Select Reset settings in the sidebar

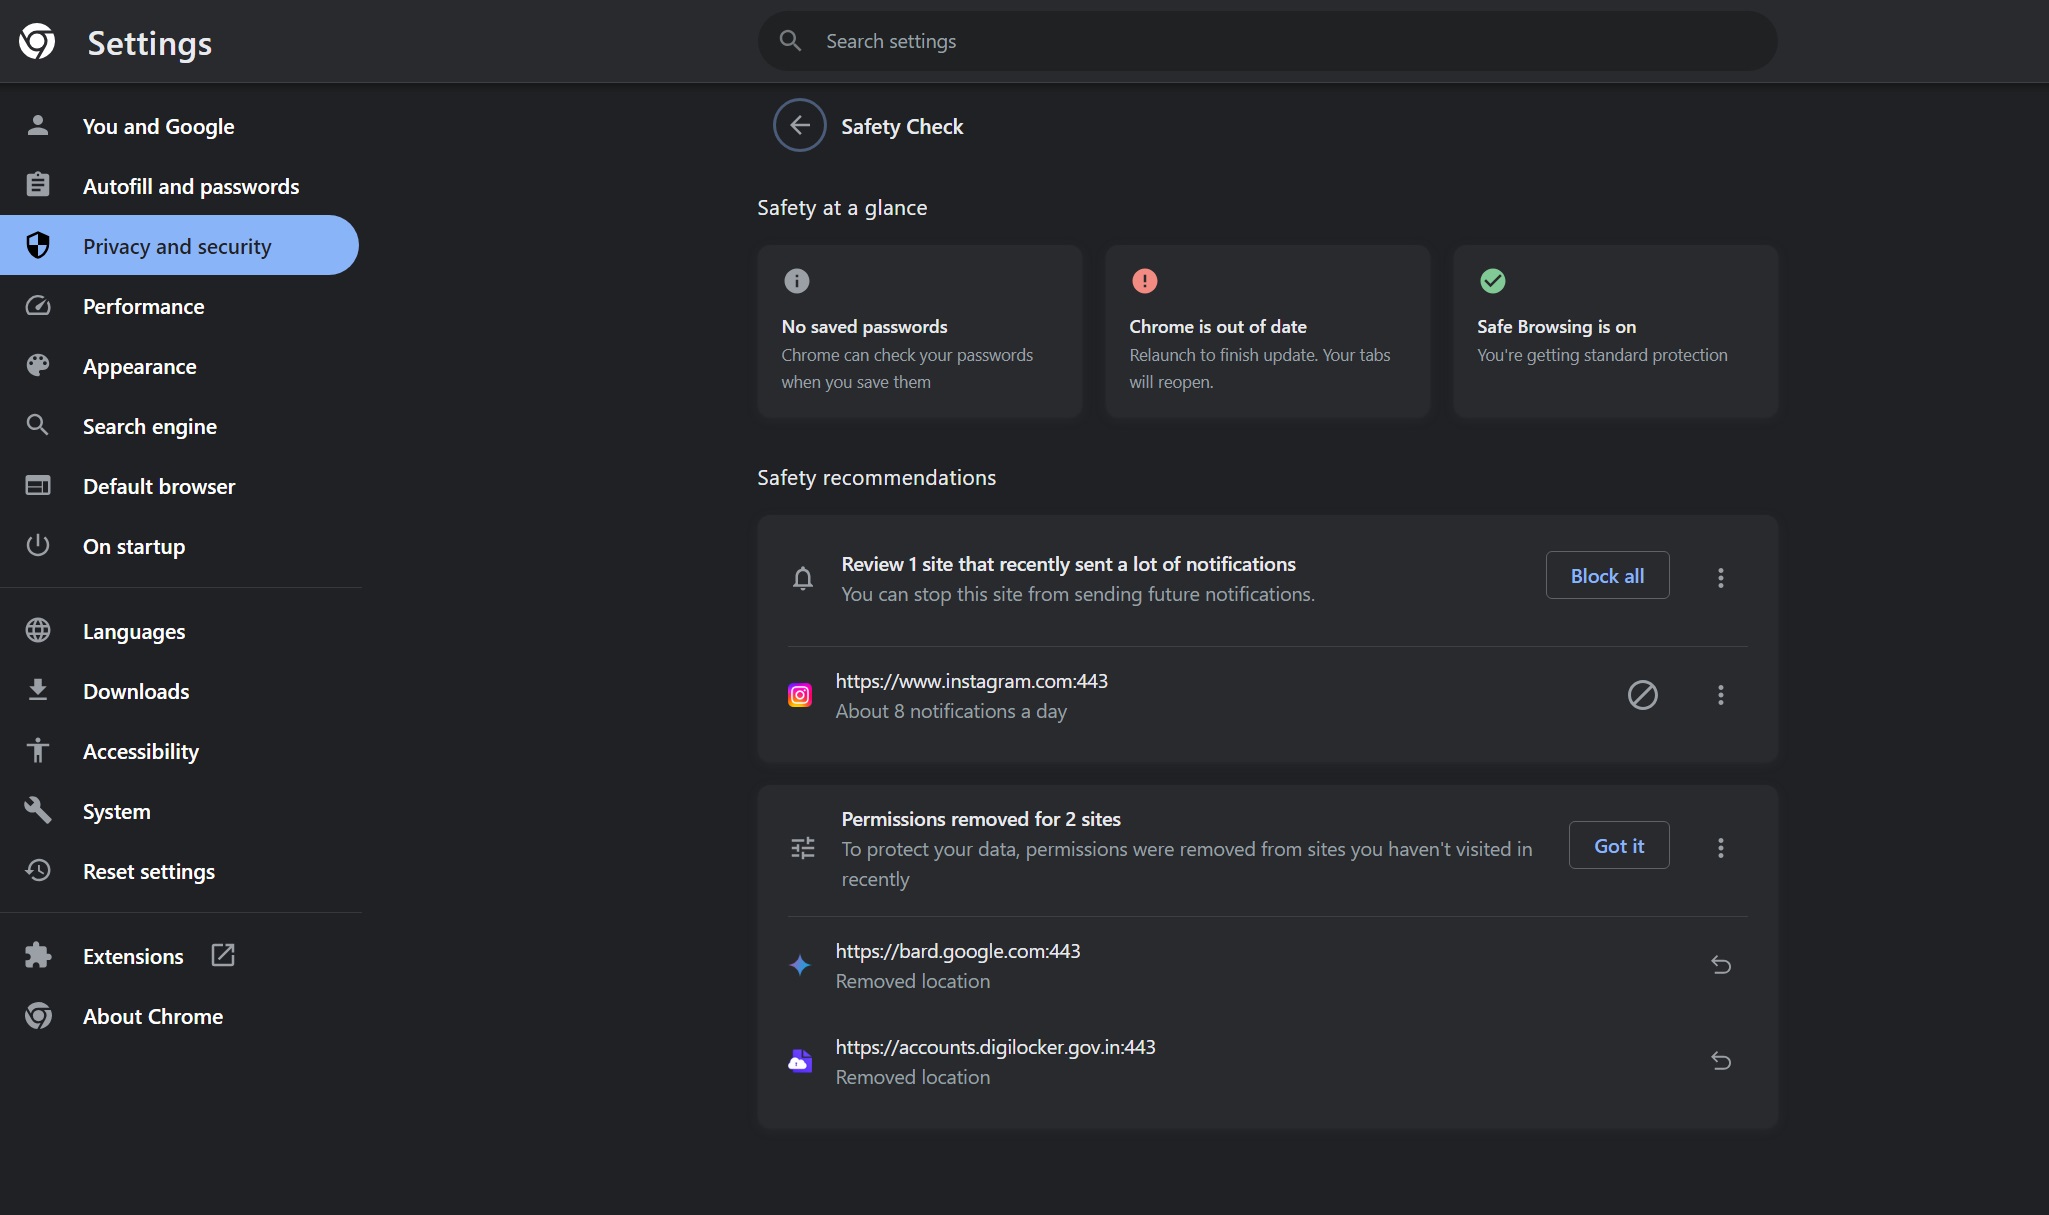point(149,870)
